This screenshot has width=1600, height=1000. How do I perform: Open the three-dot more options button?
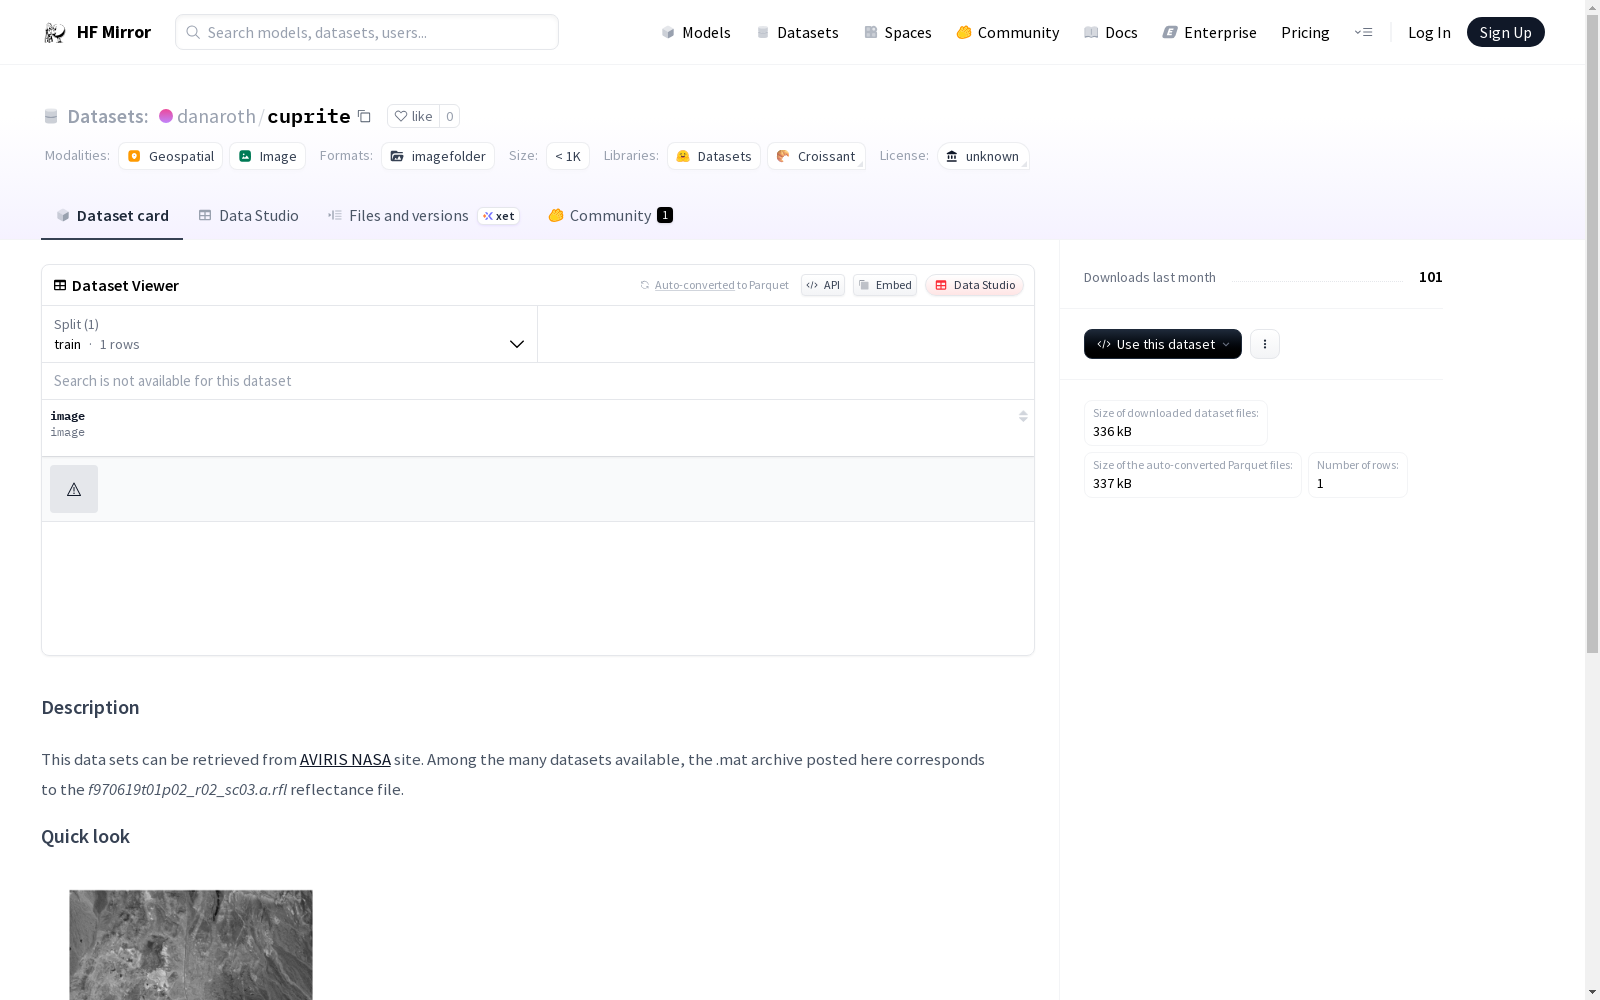1265,344
